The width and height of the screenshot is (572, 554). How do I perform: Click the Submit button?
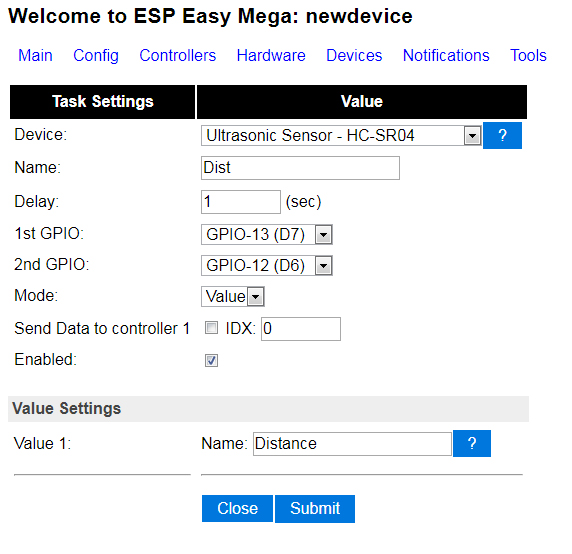315,508
